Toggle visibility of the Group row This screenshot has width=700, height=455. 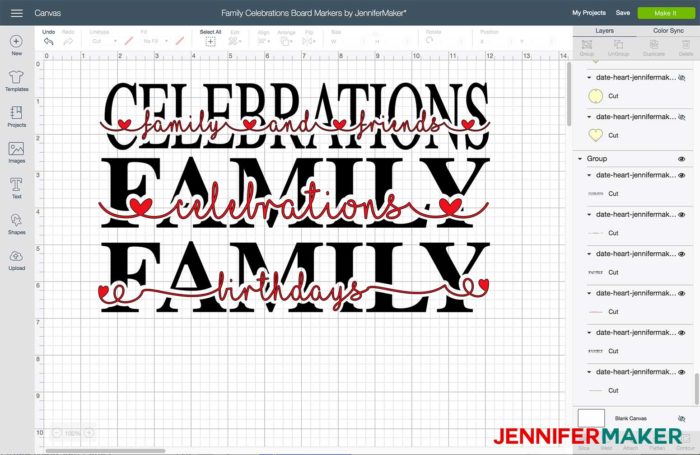(x=682, y=159)
